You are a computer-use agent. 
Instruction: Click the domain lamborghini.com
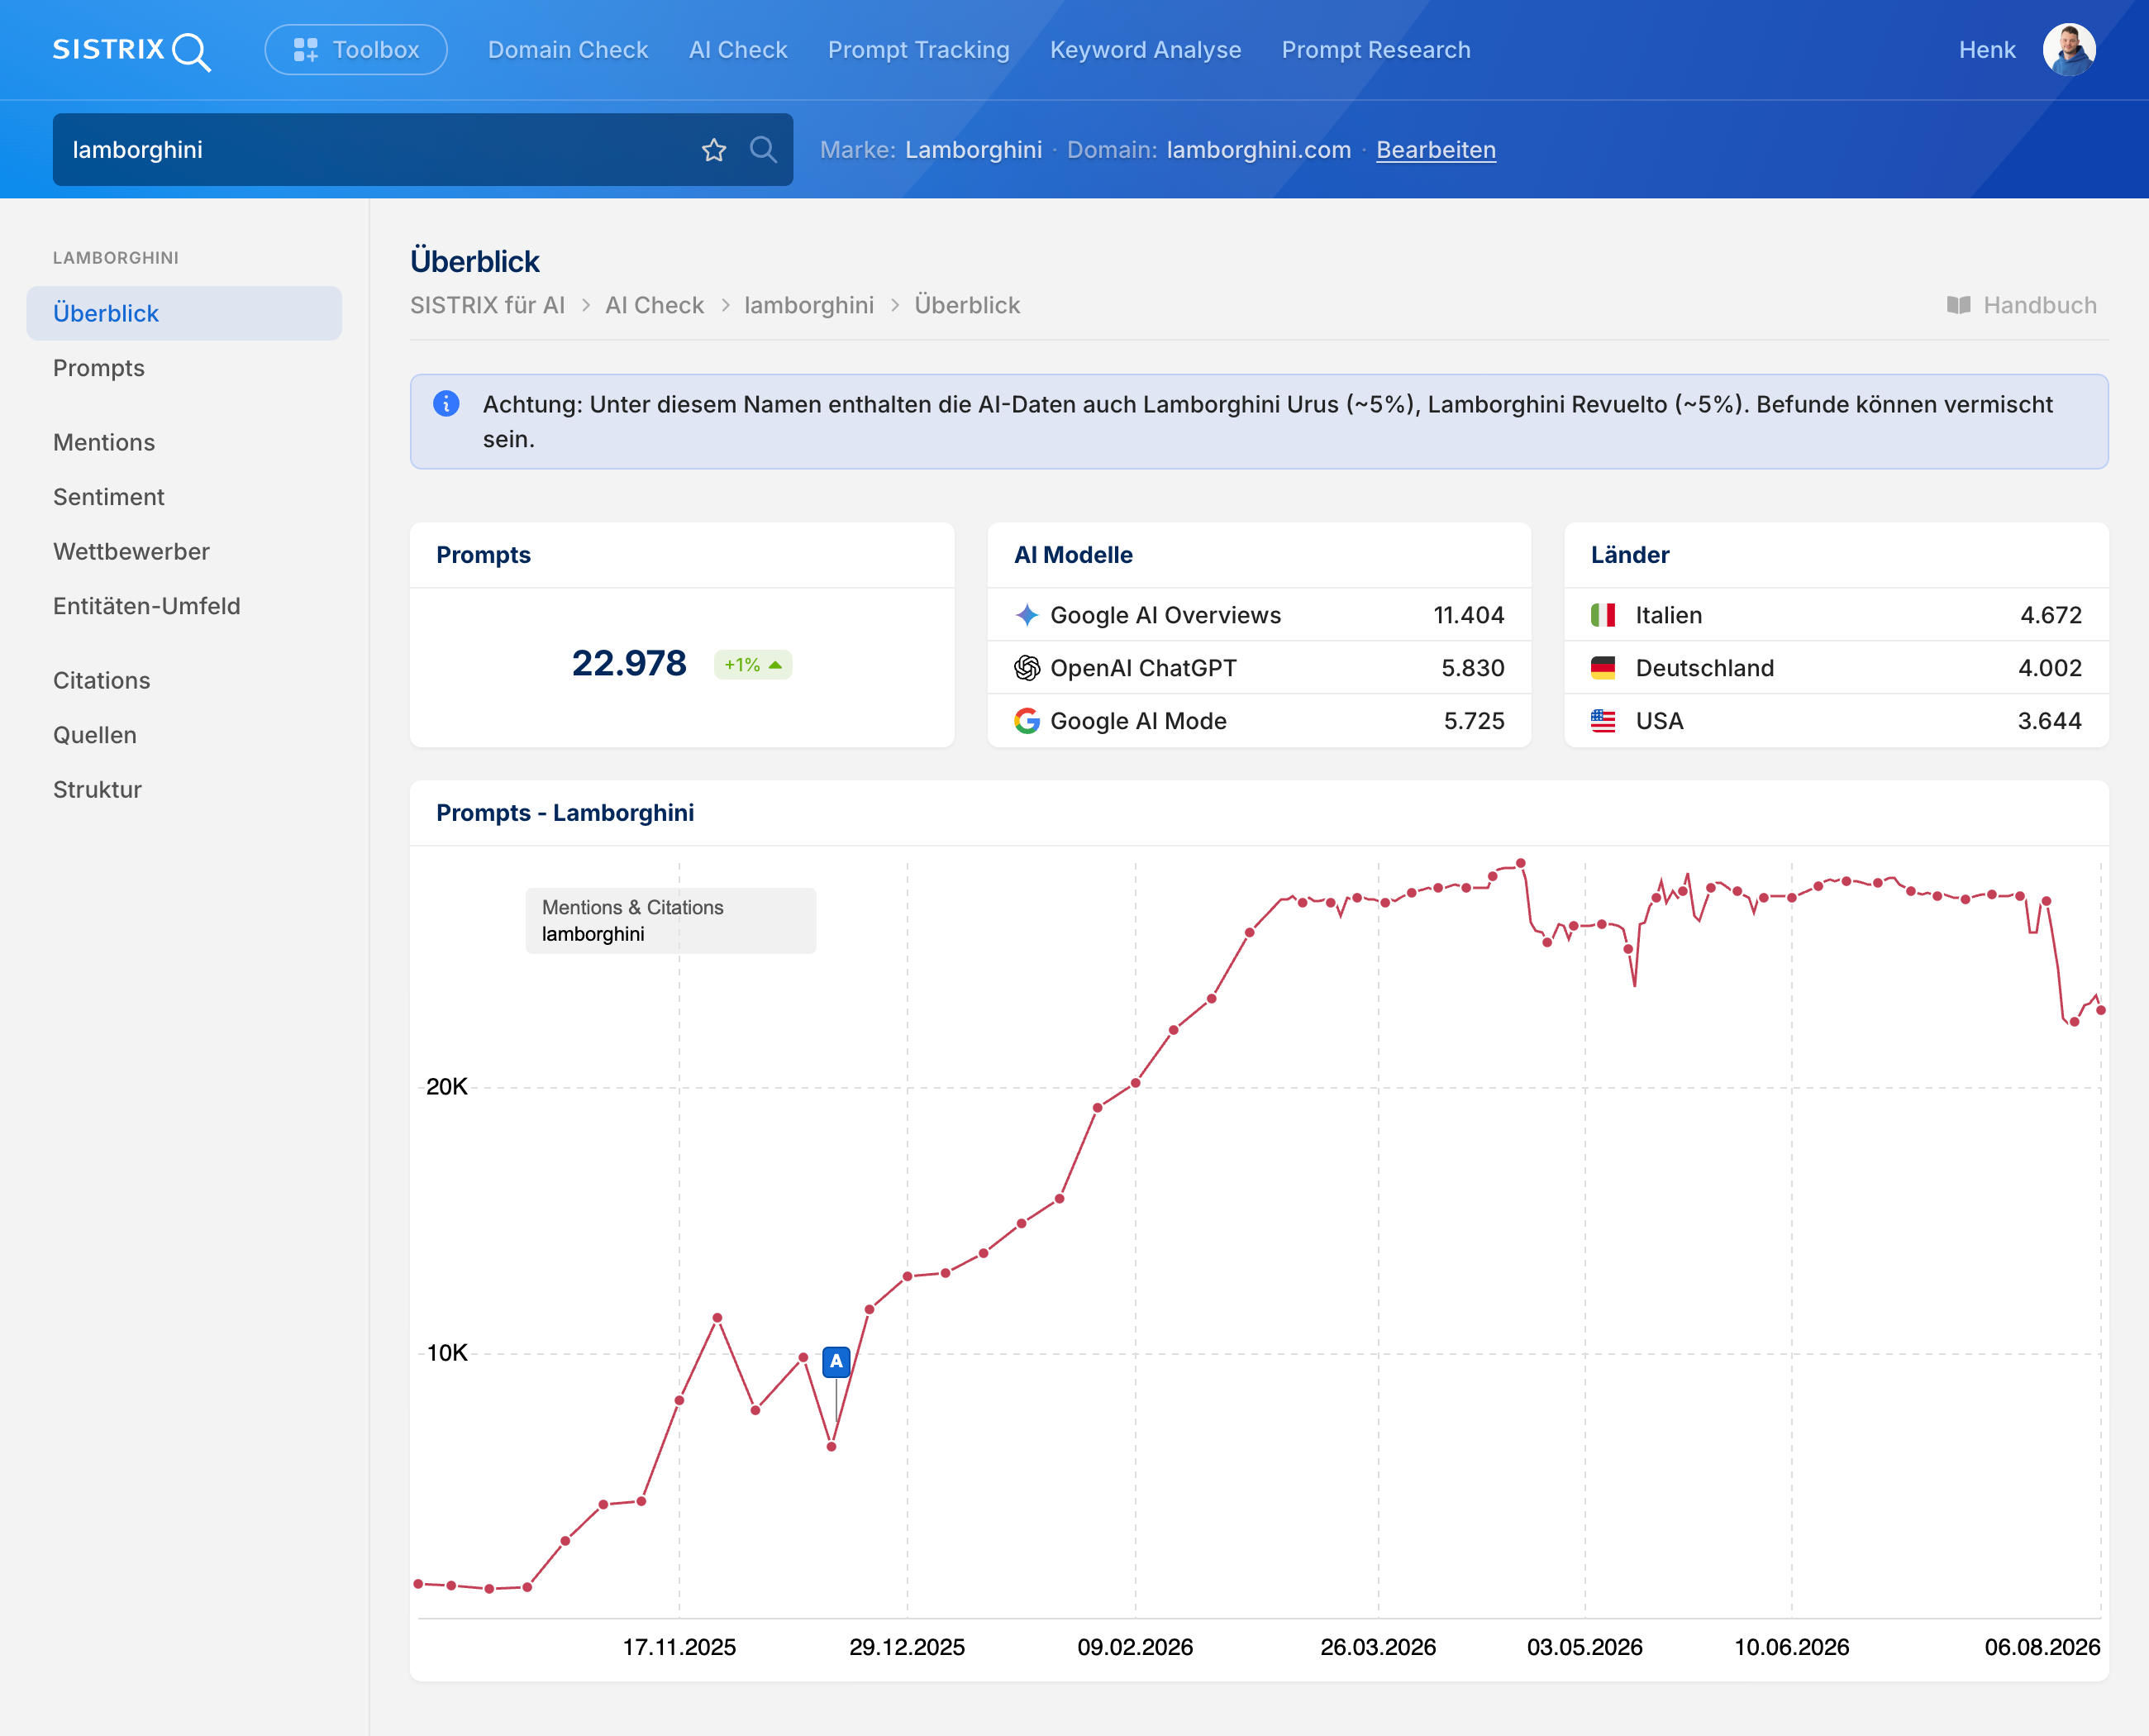[1259, 150]
